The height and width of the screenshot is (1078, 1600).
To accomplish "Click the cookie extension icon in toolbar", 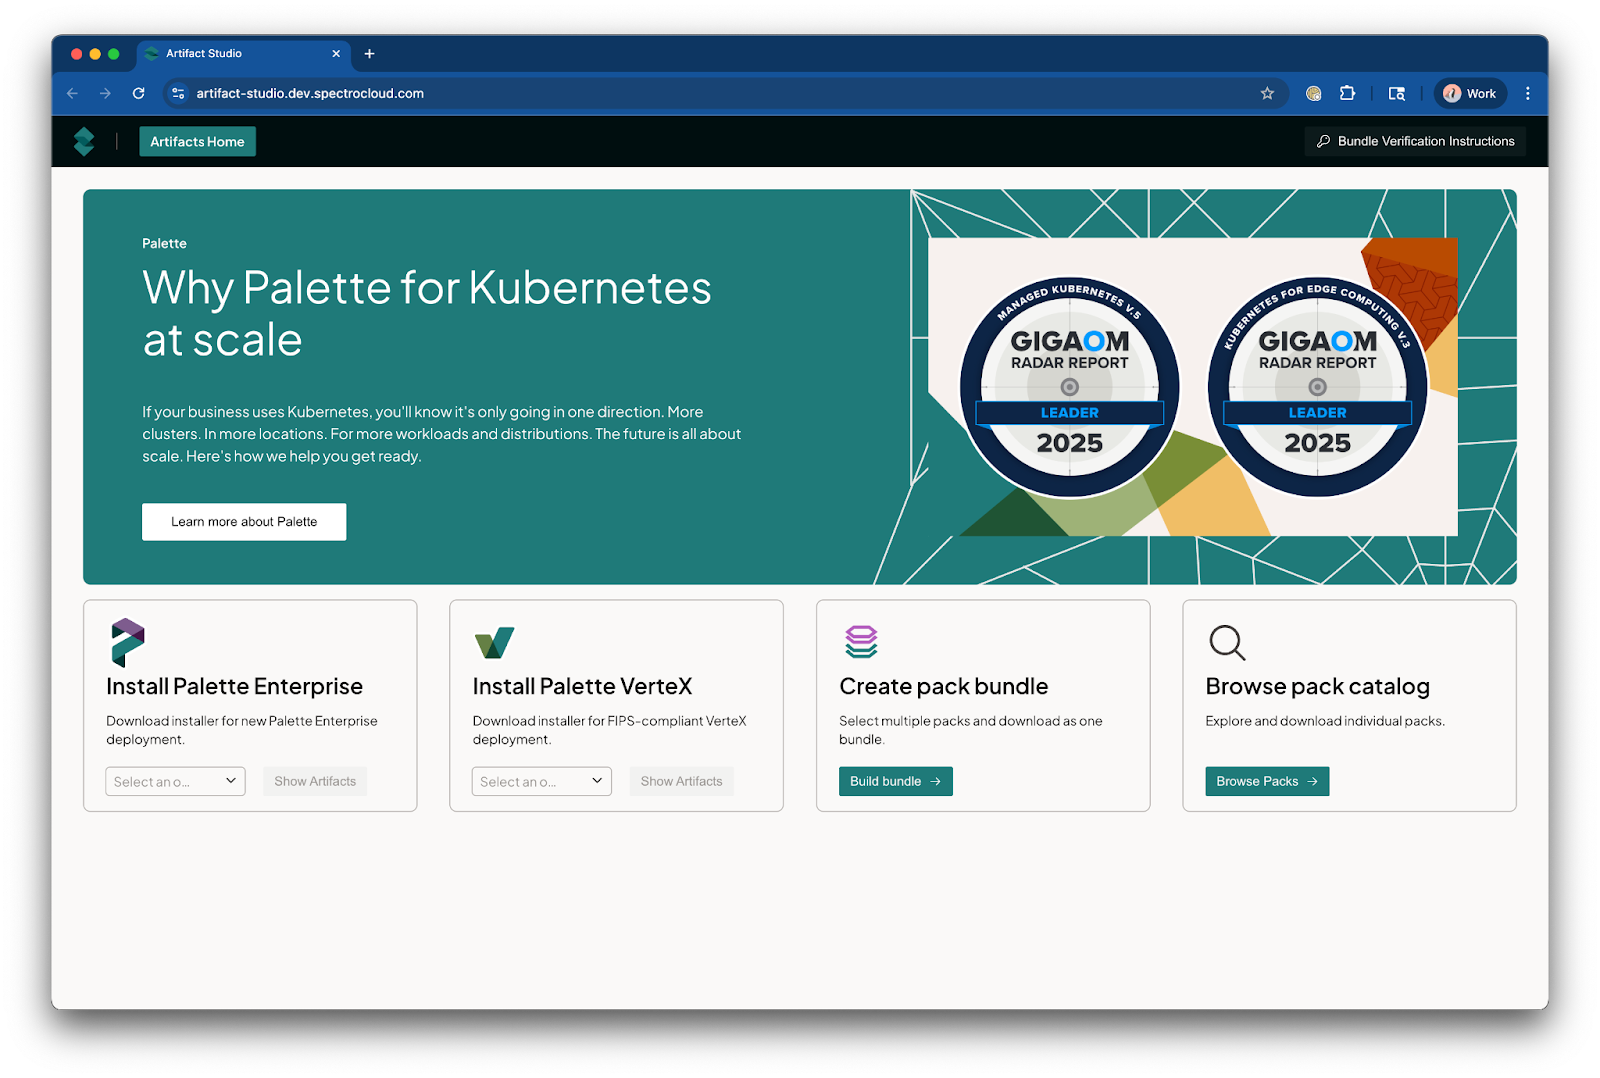I will click(x=1313, y=93).
